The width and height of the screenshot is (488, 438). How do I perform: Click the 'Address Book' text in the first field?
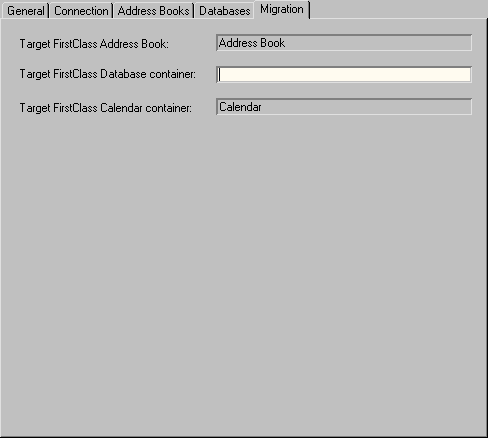click(252, 43)
